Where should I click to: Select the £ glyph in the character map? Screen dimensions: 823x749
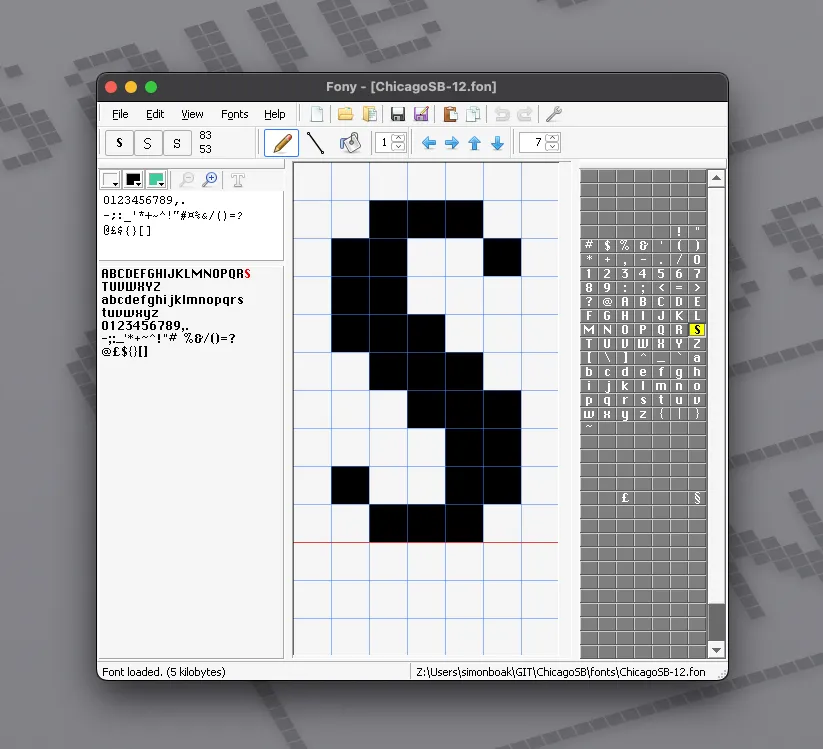point(625,496)
